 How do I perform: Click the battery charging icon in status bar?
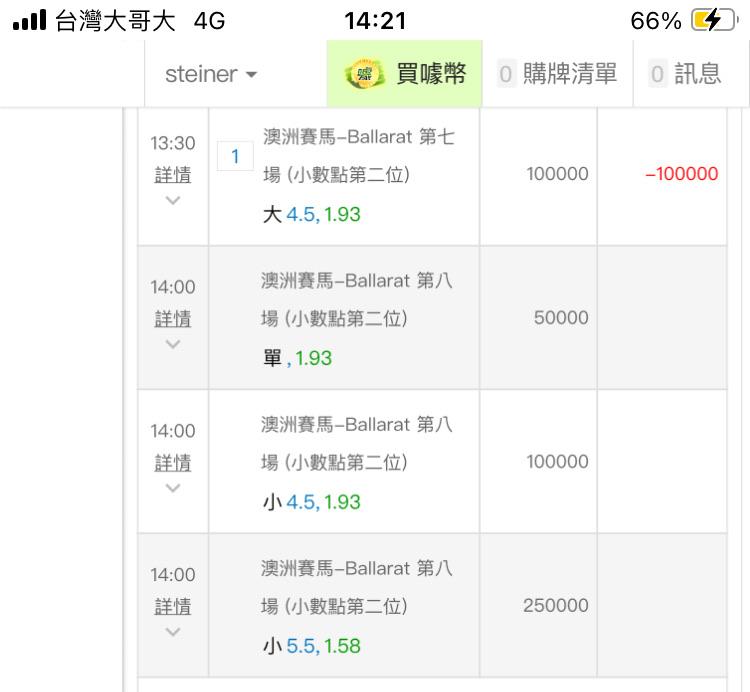(715, 21)
